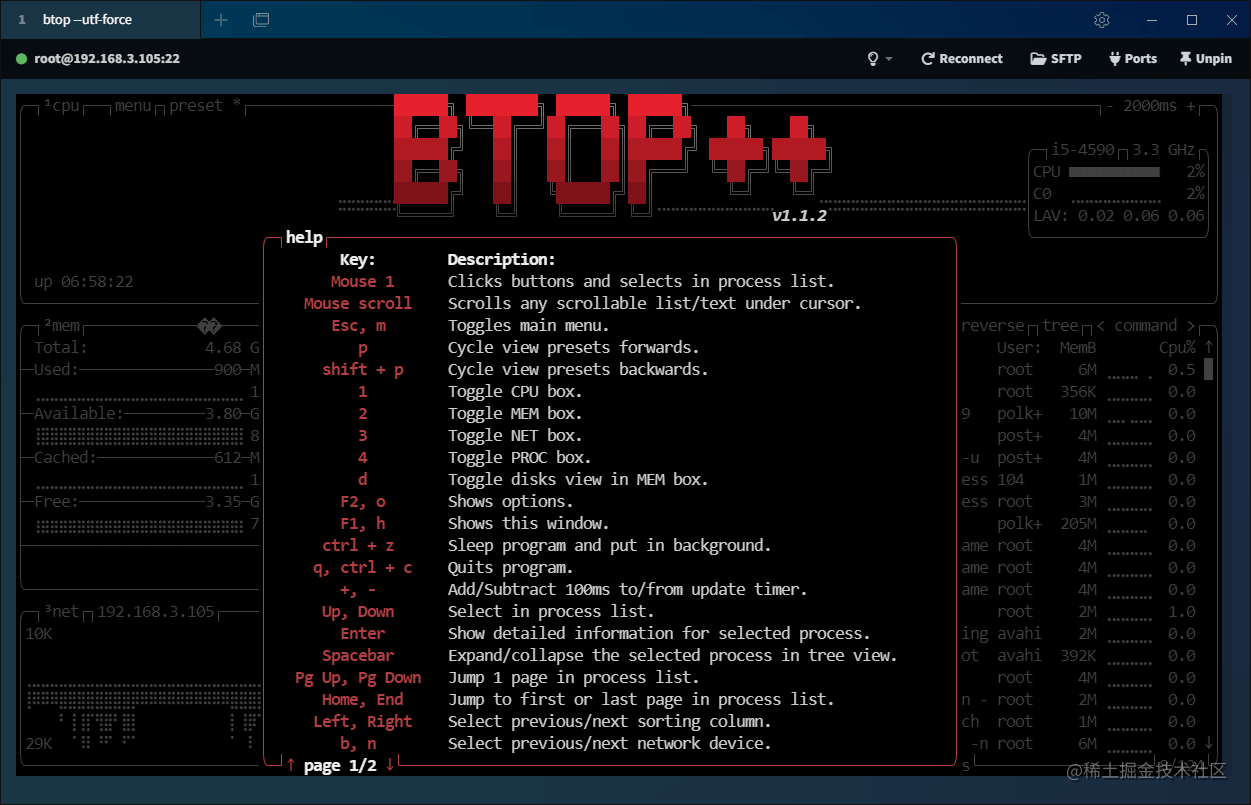Expand the lightbulb dropdown arrow

889,59
